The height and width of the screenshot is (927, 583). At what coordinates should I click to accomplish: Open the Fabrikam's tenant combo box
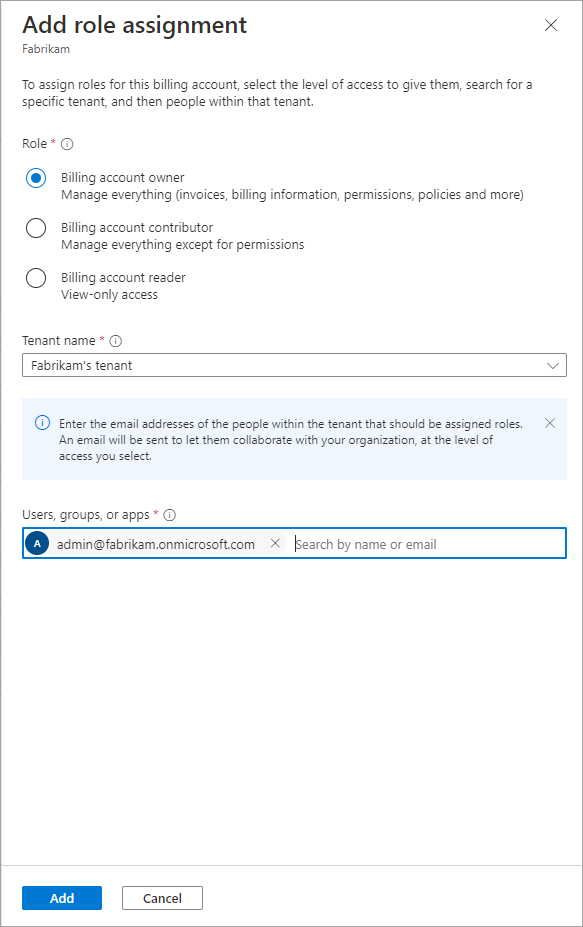(294, 365)
